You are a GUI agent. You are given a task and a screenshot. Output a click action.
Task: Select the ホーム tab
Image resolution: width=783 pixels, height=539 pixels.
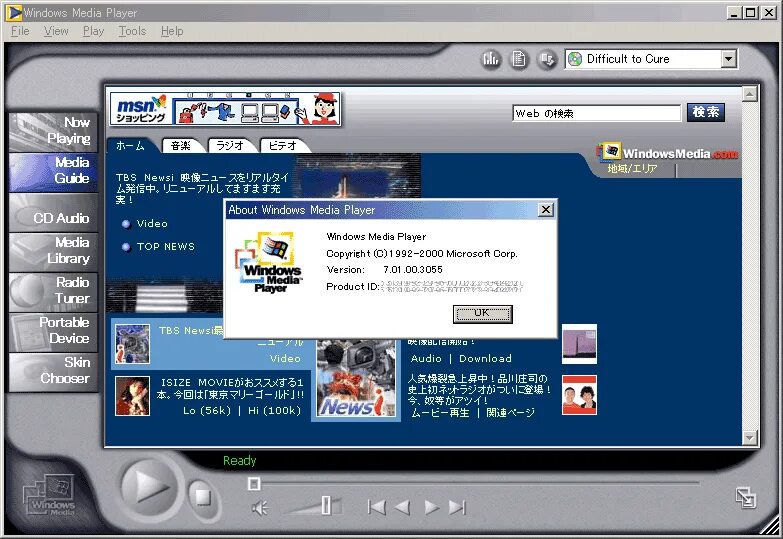coord(130,145)
